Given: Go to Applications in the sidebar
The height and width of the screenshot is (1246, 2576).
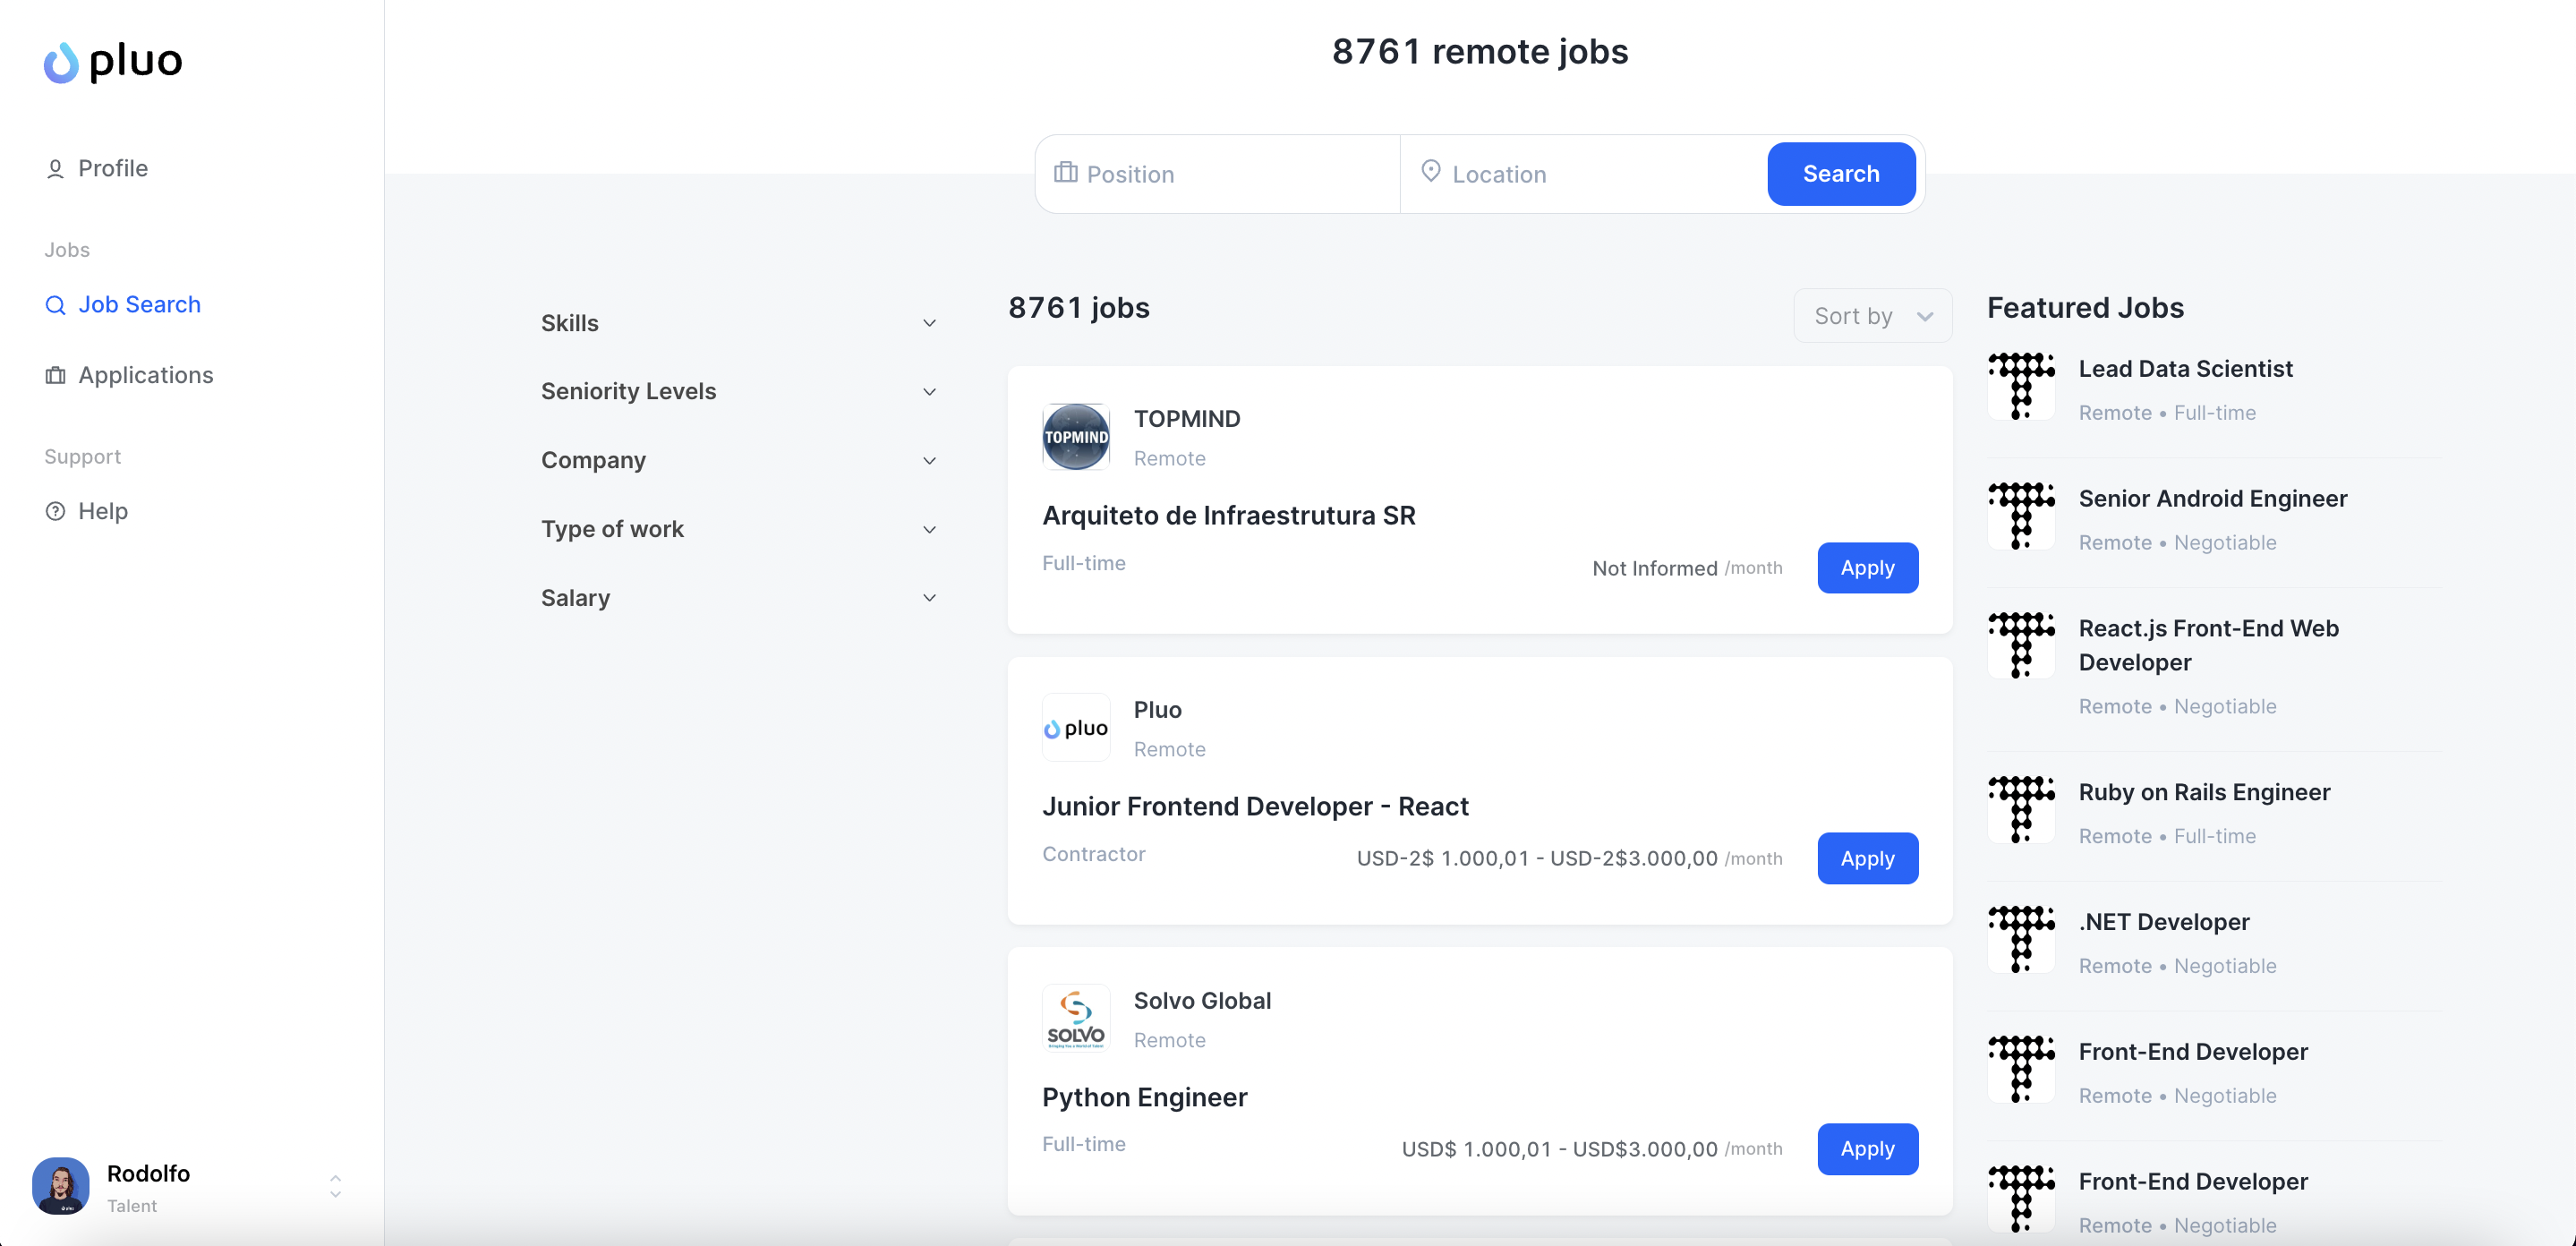Looking at the screenshot, I should (129, 375).
